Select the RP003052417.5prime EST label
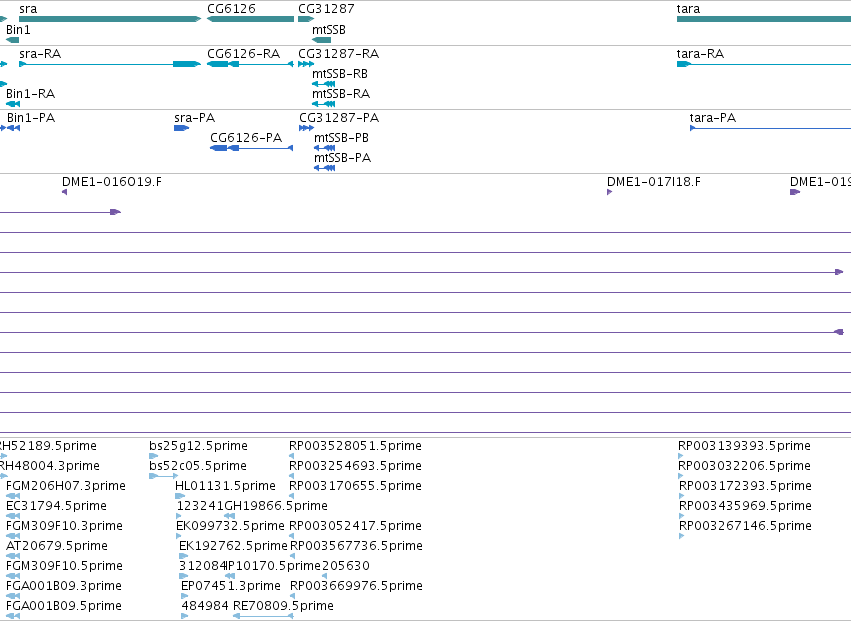This screenshot has width=851, height=621. pyautogui.click(x=355, y=526)
